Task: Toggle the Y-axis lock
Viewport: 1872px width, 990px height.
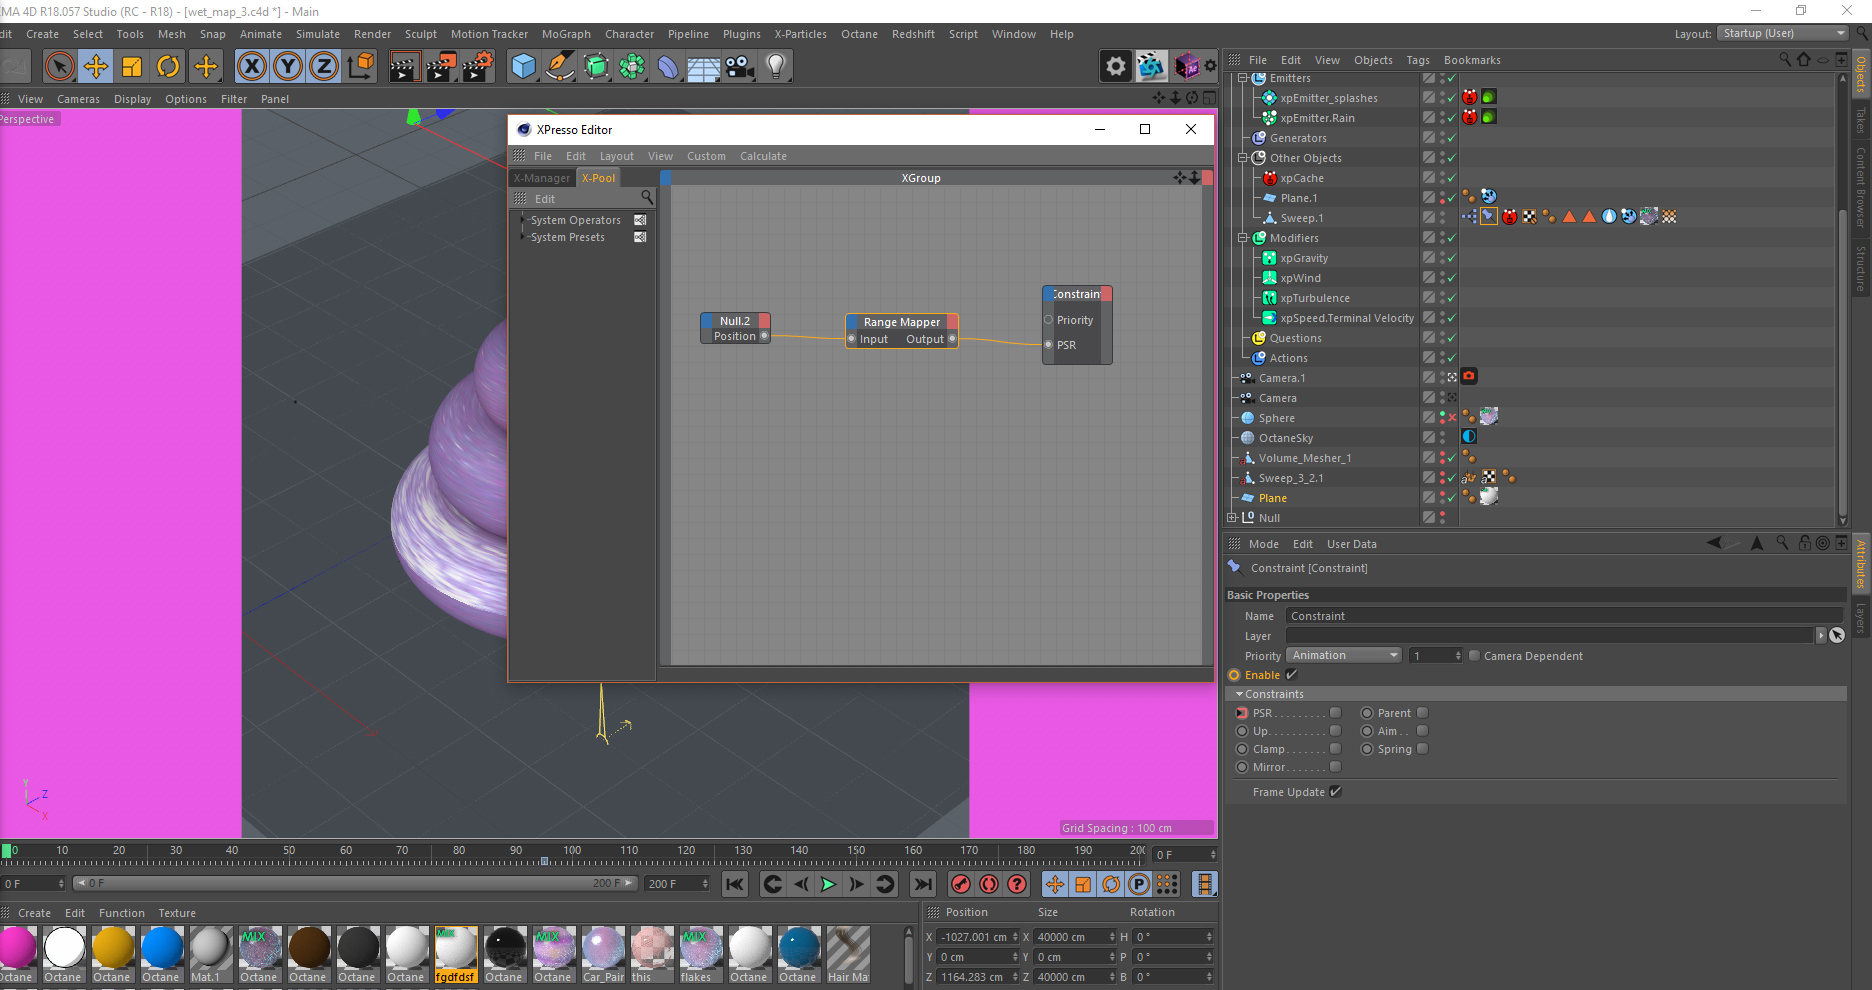Action: 288,67
